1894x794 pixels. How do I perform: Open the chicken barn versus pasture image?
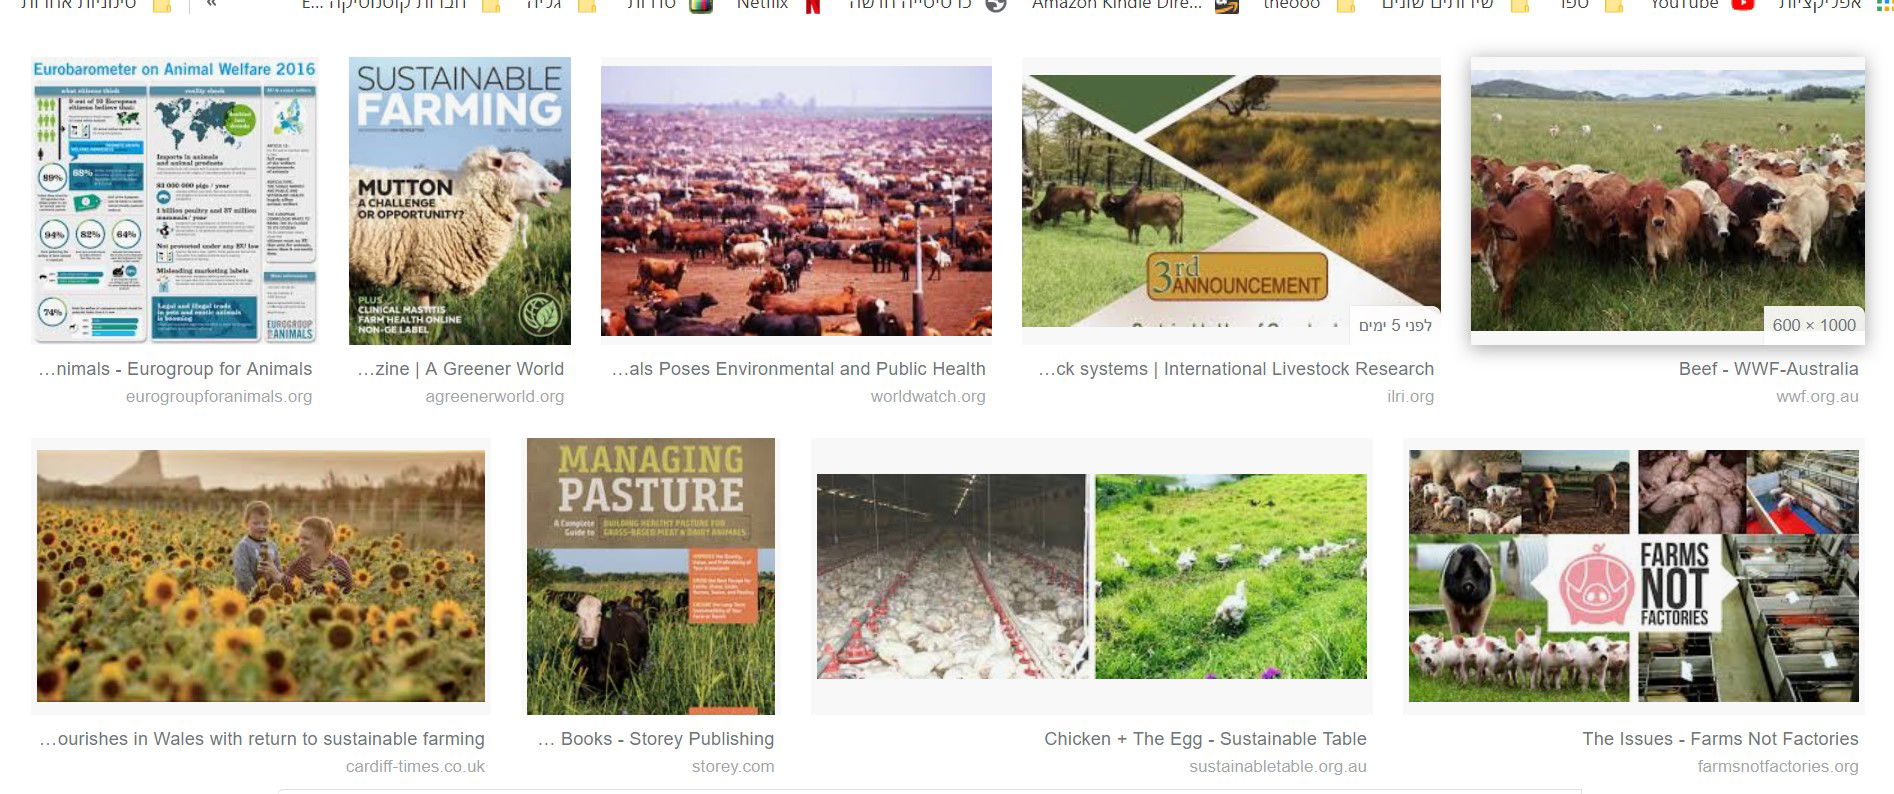(x=1092, y=576)
